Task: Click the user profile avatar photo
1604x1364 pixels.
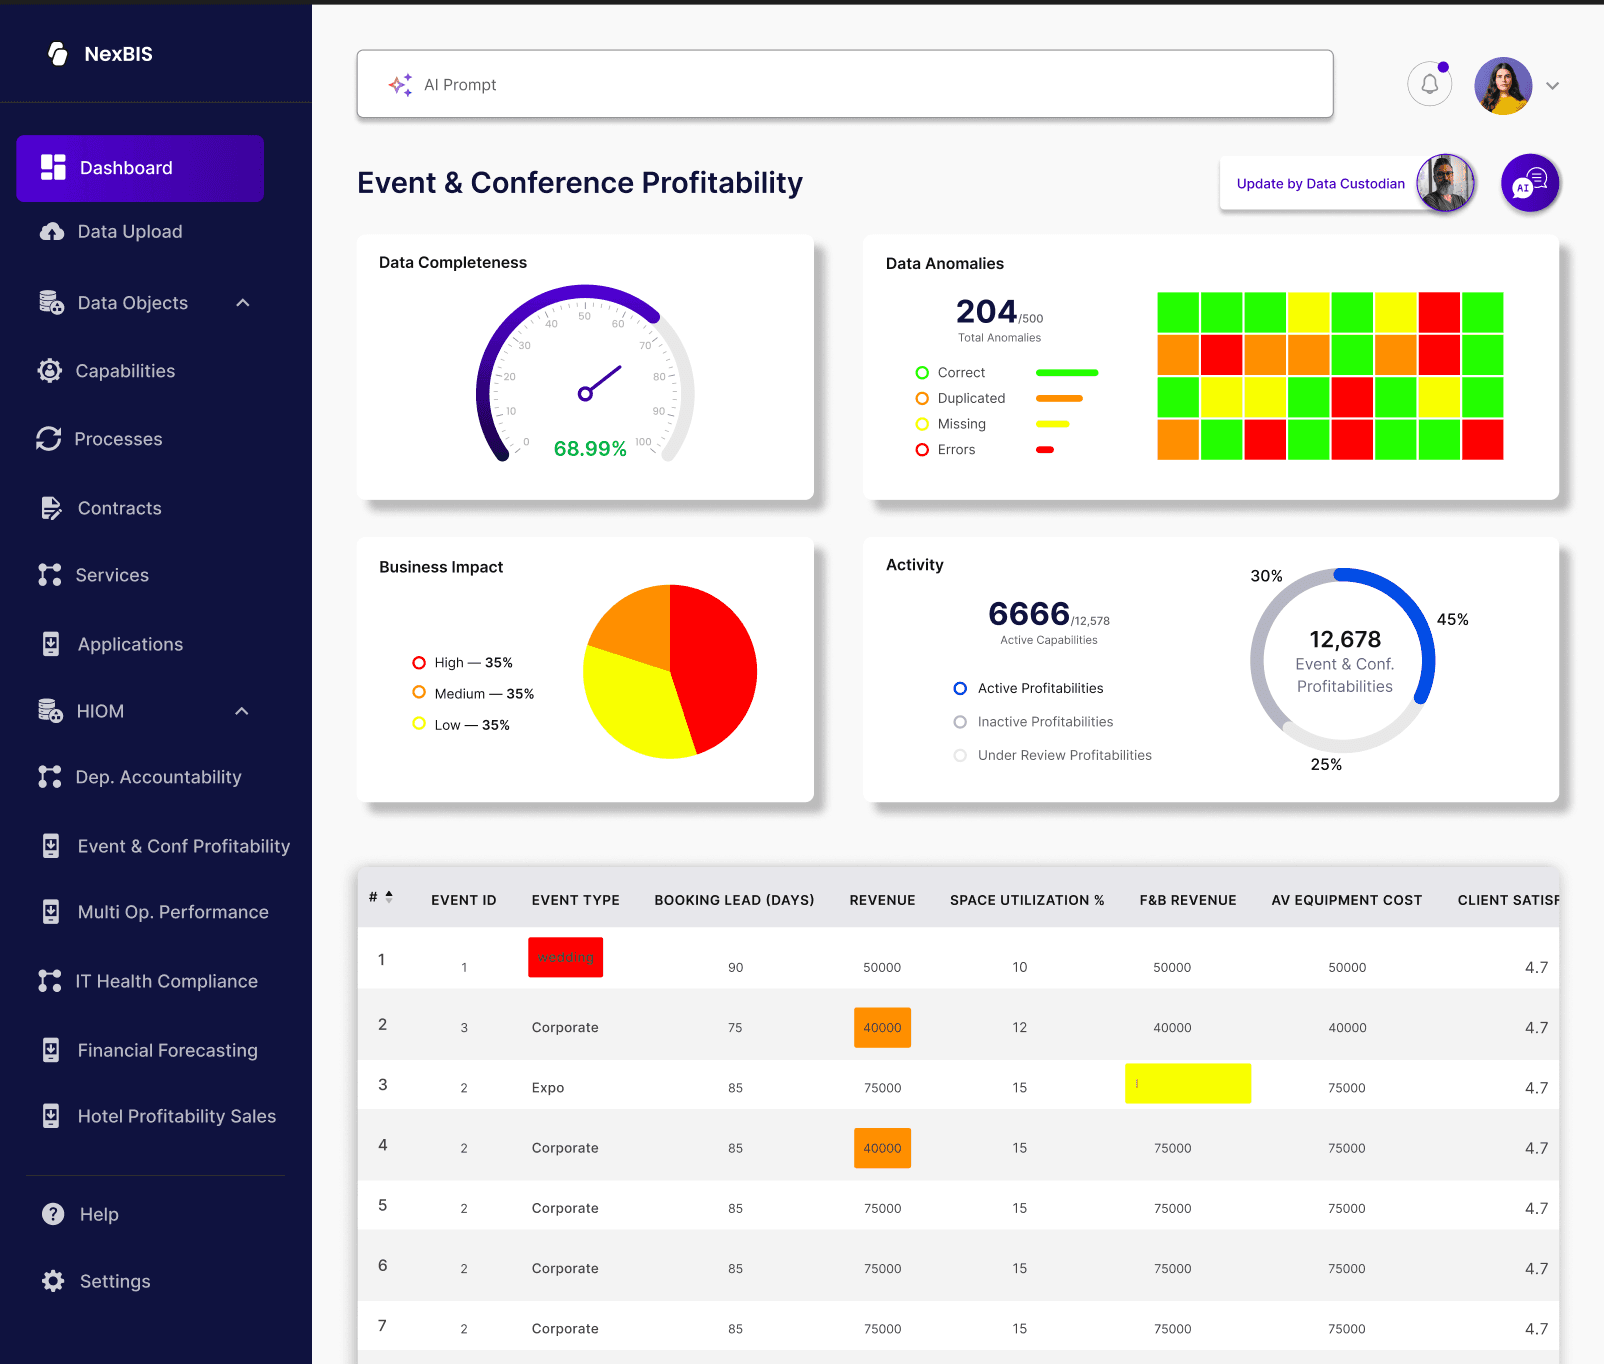Action: [1503, 86]
